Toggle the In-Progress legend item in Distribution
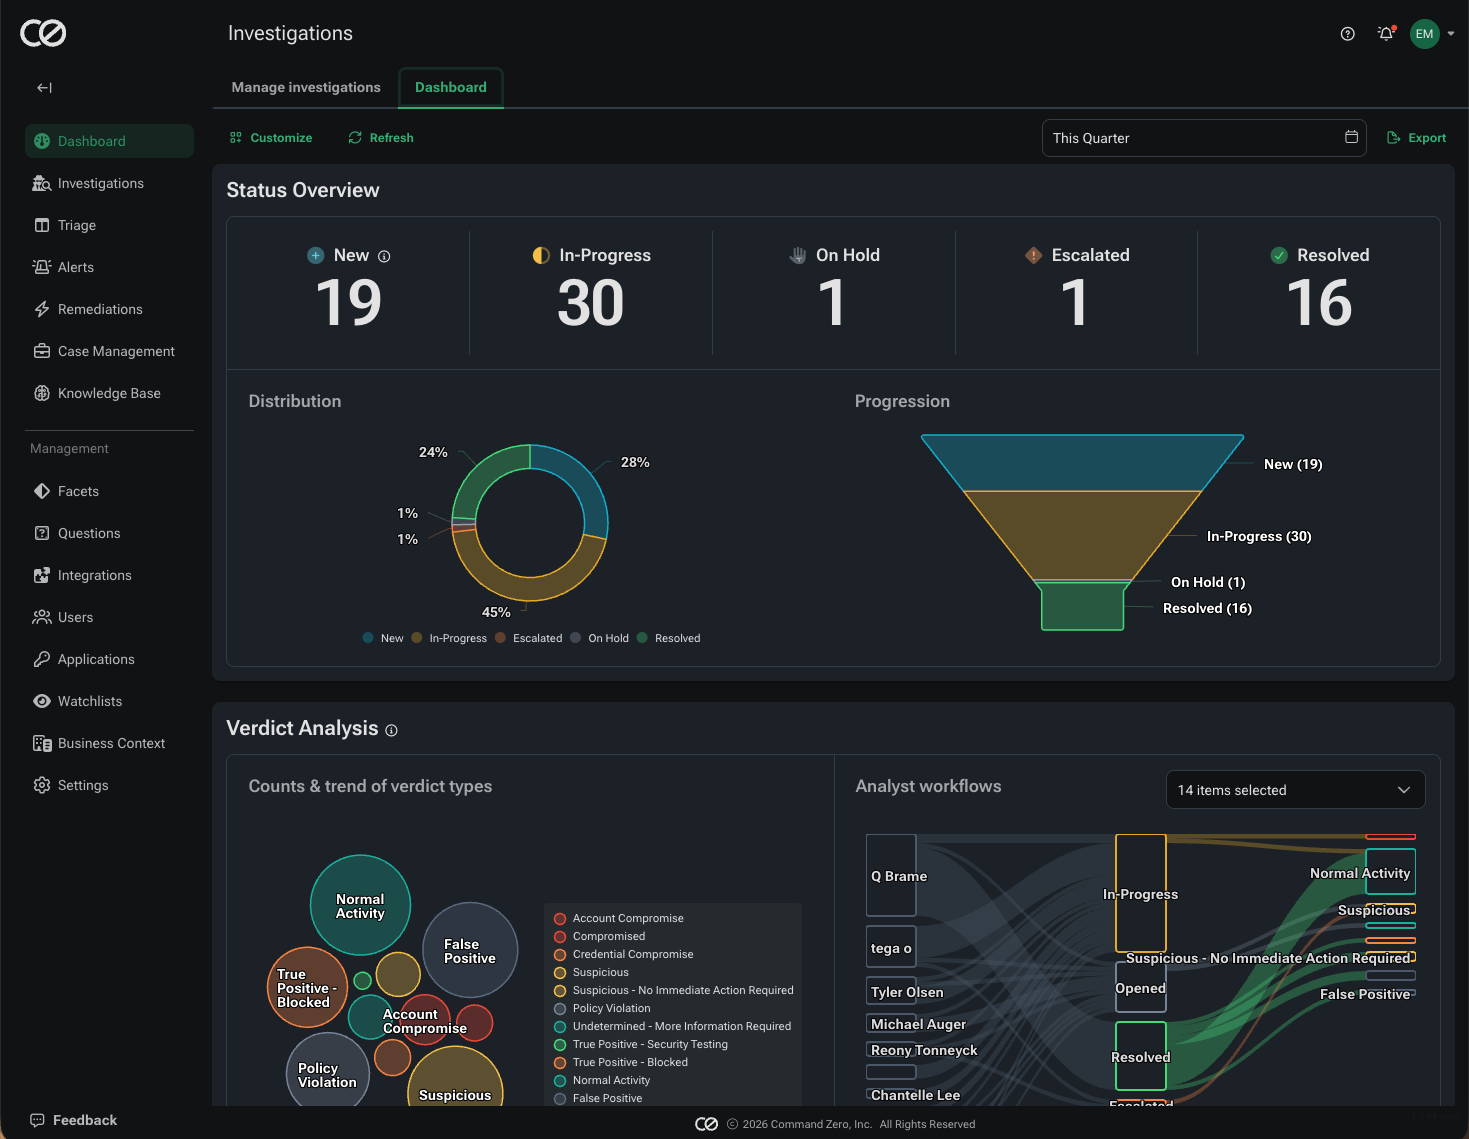Screen dimensions: 1469x1139 click(x=449, y=638)
